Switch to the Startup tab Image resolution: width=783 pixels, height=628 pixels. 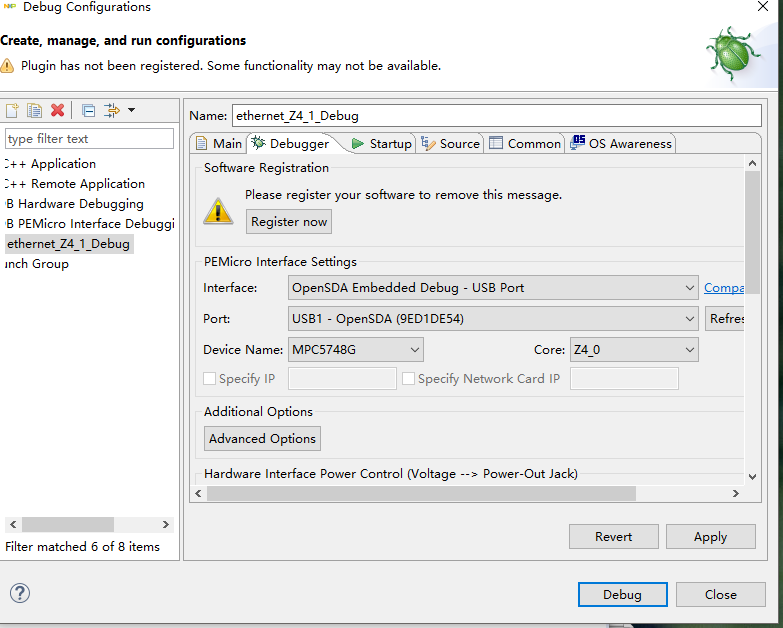coord(381,144)
